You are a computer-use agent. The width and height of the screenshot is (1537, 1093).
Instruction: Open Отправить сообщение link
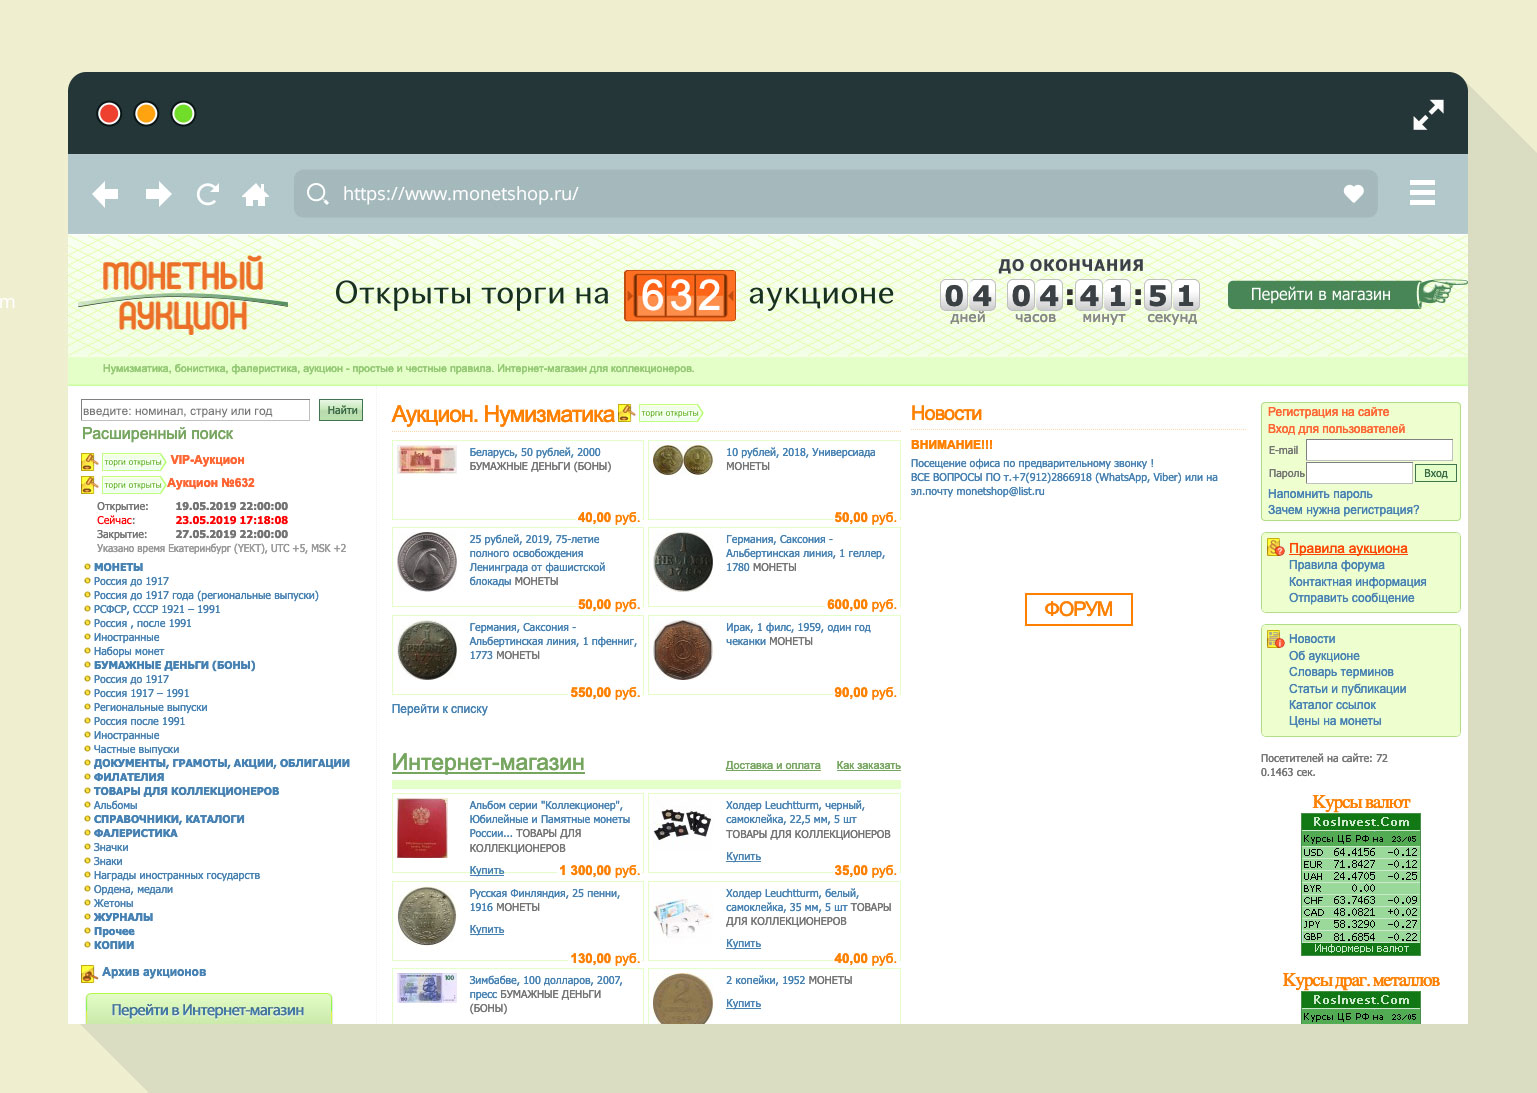coord(1351,598)
